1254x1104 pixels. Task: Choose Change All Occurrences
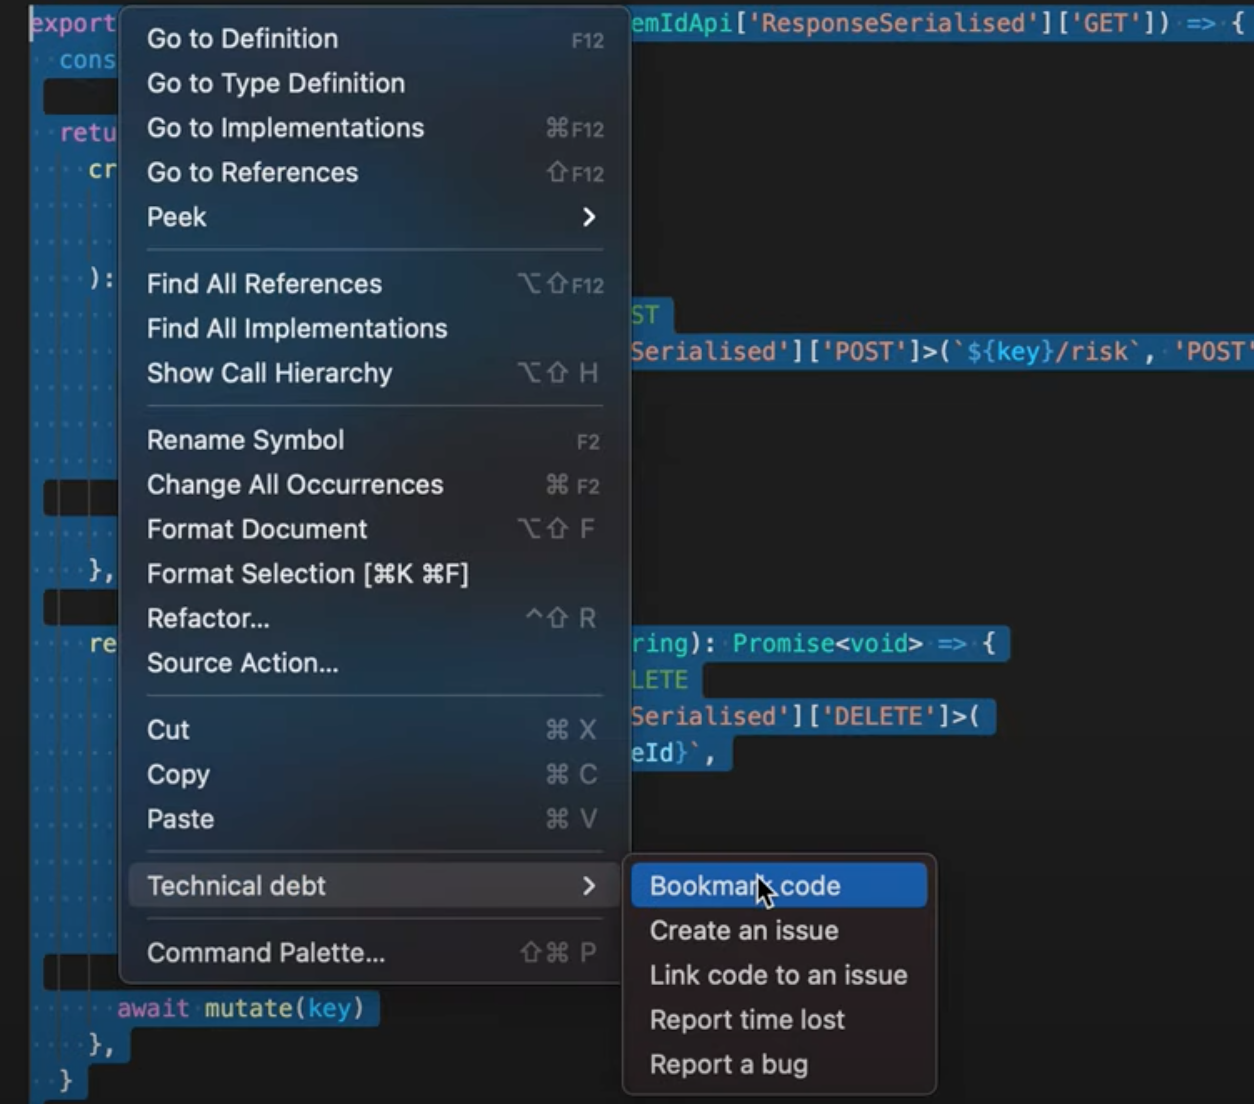(x=374, y=485)
